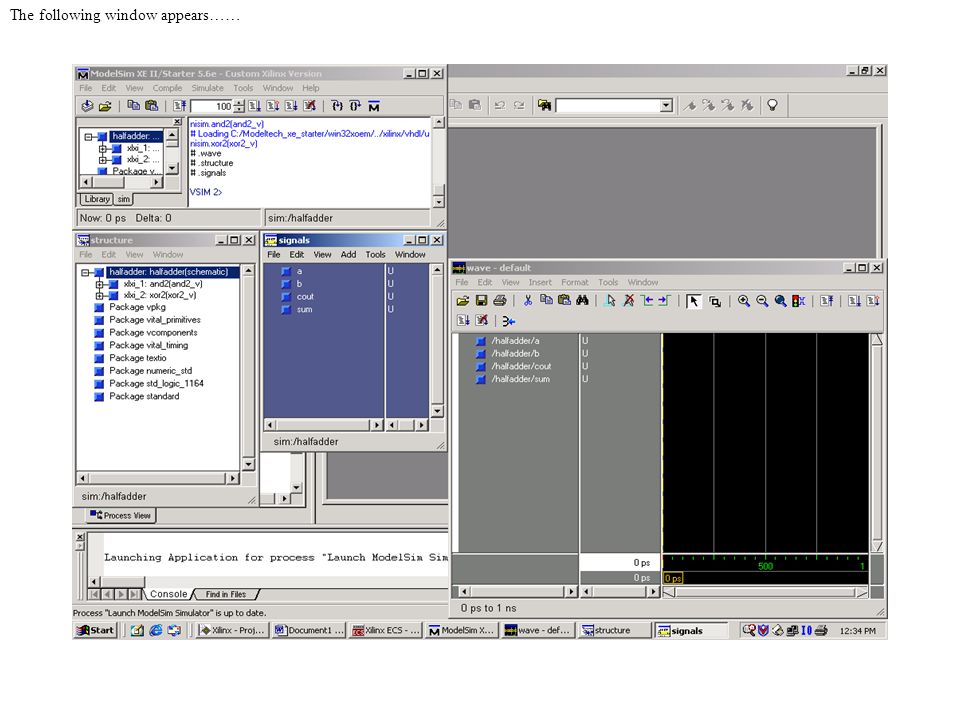Viewport: 960px width, 720px height.
Task: Click the horizontal scrollbar under the waveform
Action: pyautogui.click(x=765, y=592)
